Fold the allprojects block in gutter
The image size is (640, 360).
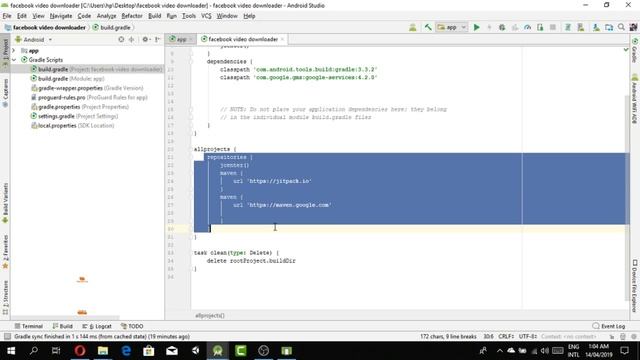click(x=191, y=149)
